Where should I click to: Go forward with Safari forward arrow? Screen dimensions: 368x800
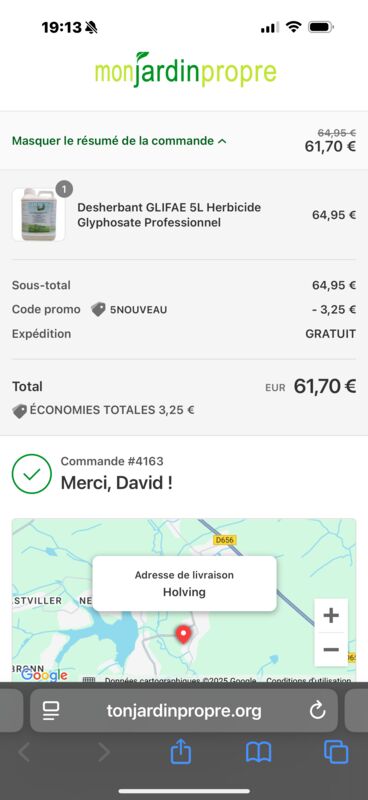pos(104,752)
